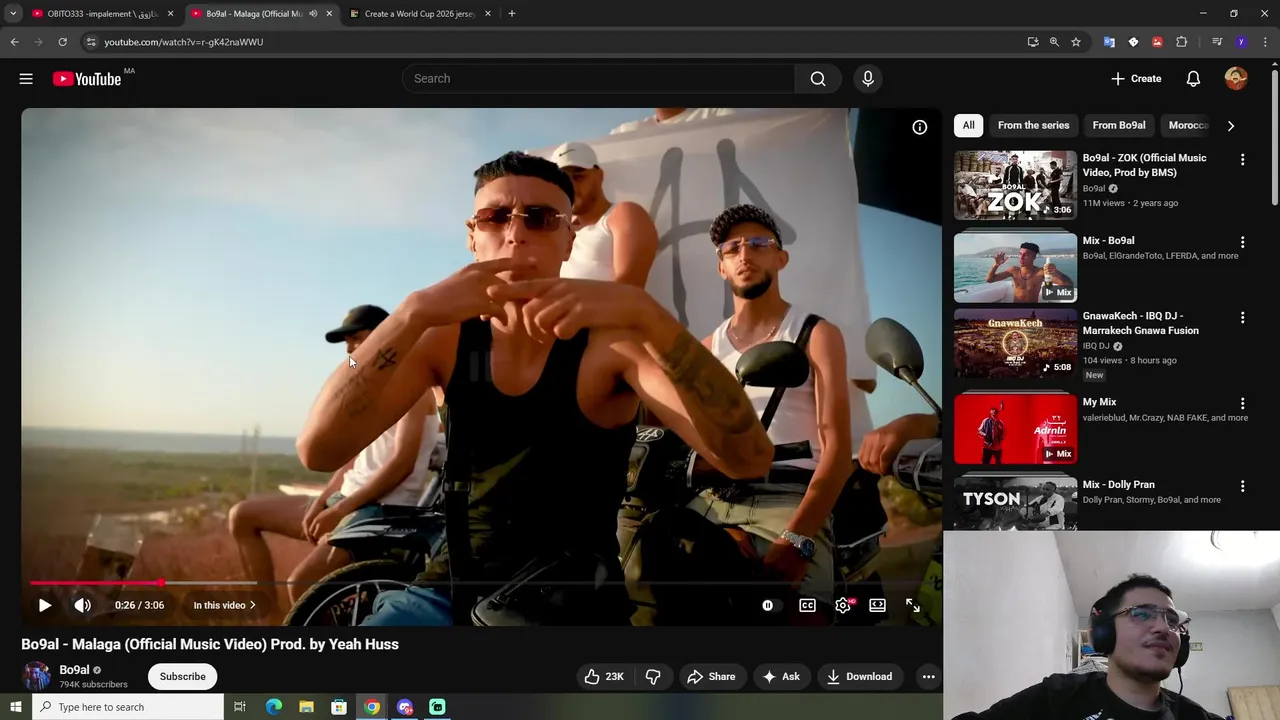This screenshot has width=1280, height=720.
Task: Open the browser zoom indicator
Action: [x=1054, y=42]
